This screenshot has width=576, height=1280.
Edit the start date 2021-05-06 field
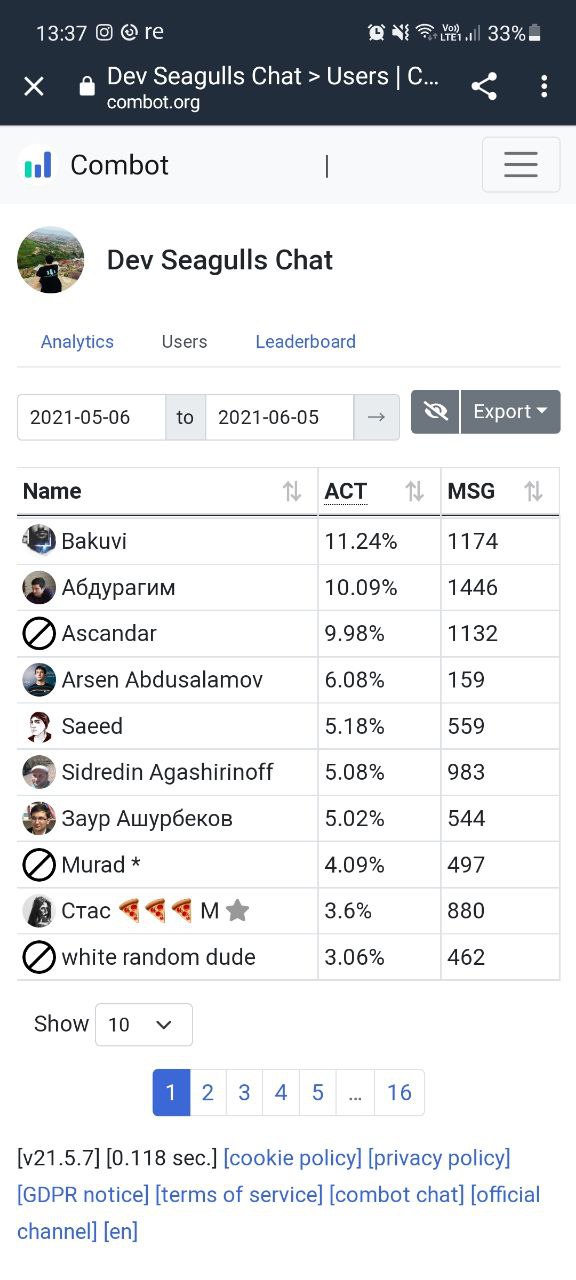(x=91, y=417)
